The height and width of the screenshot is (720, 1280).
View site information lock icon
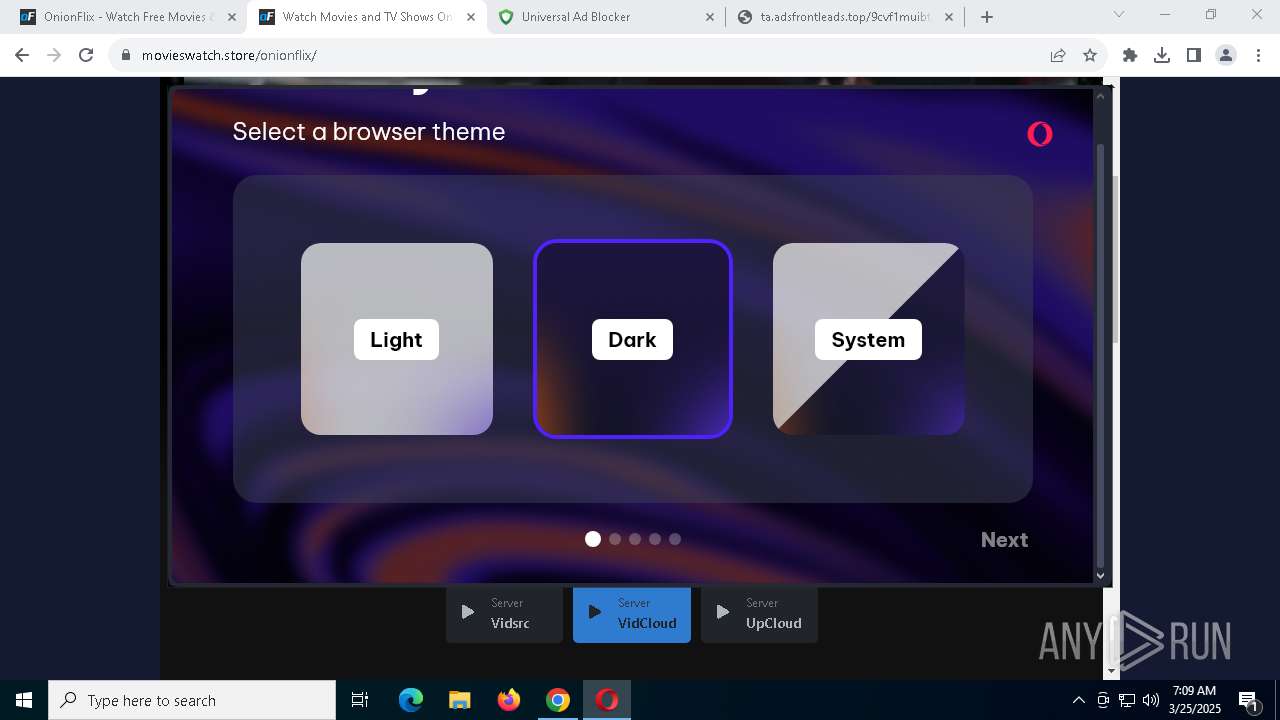[126, 55]
